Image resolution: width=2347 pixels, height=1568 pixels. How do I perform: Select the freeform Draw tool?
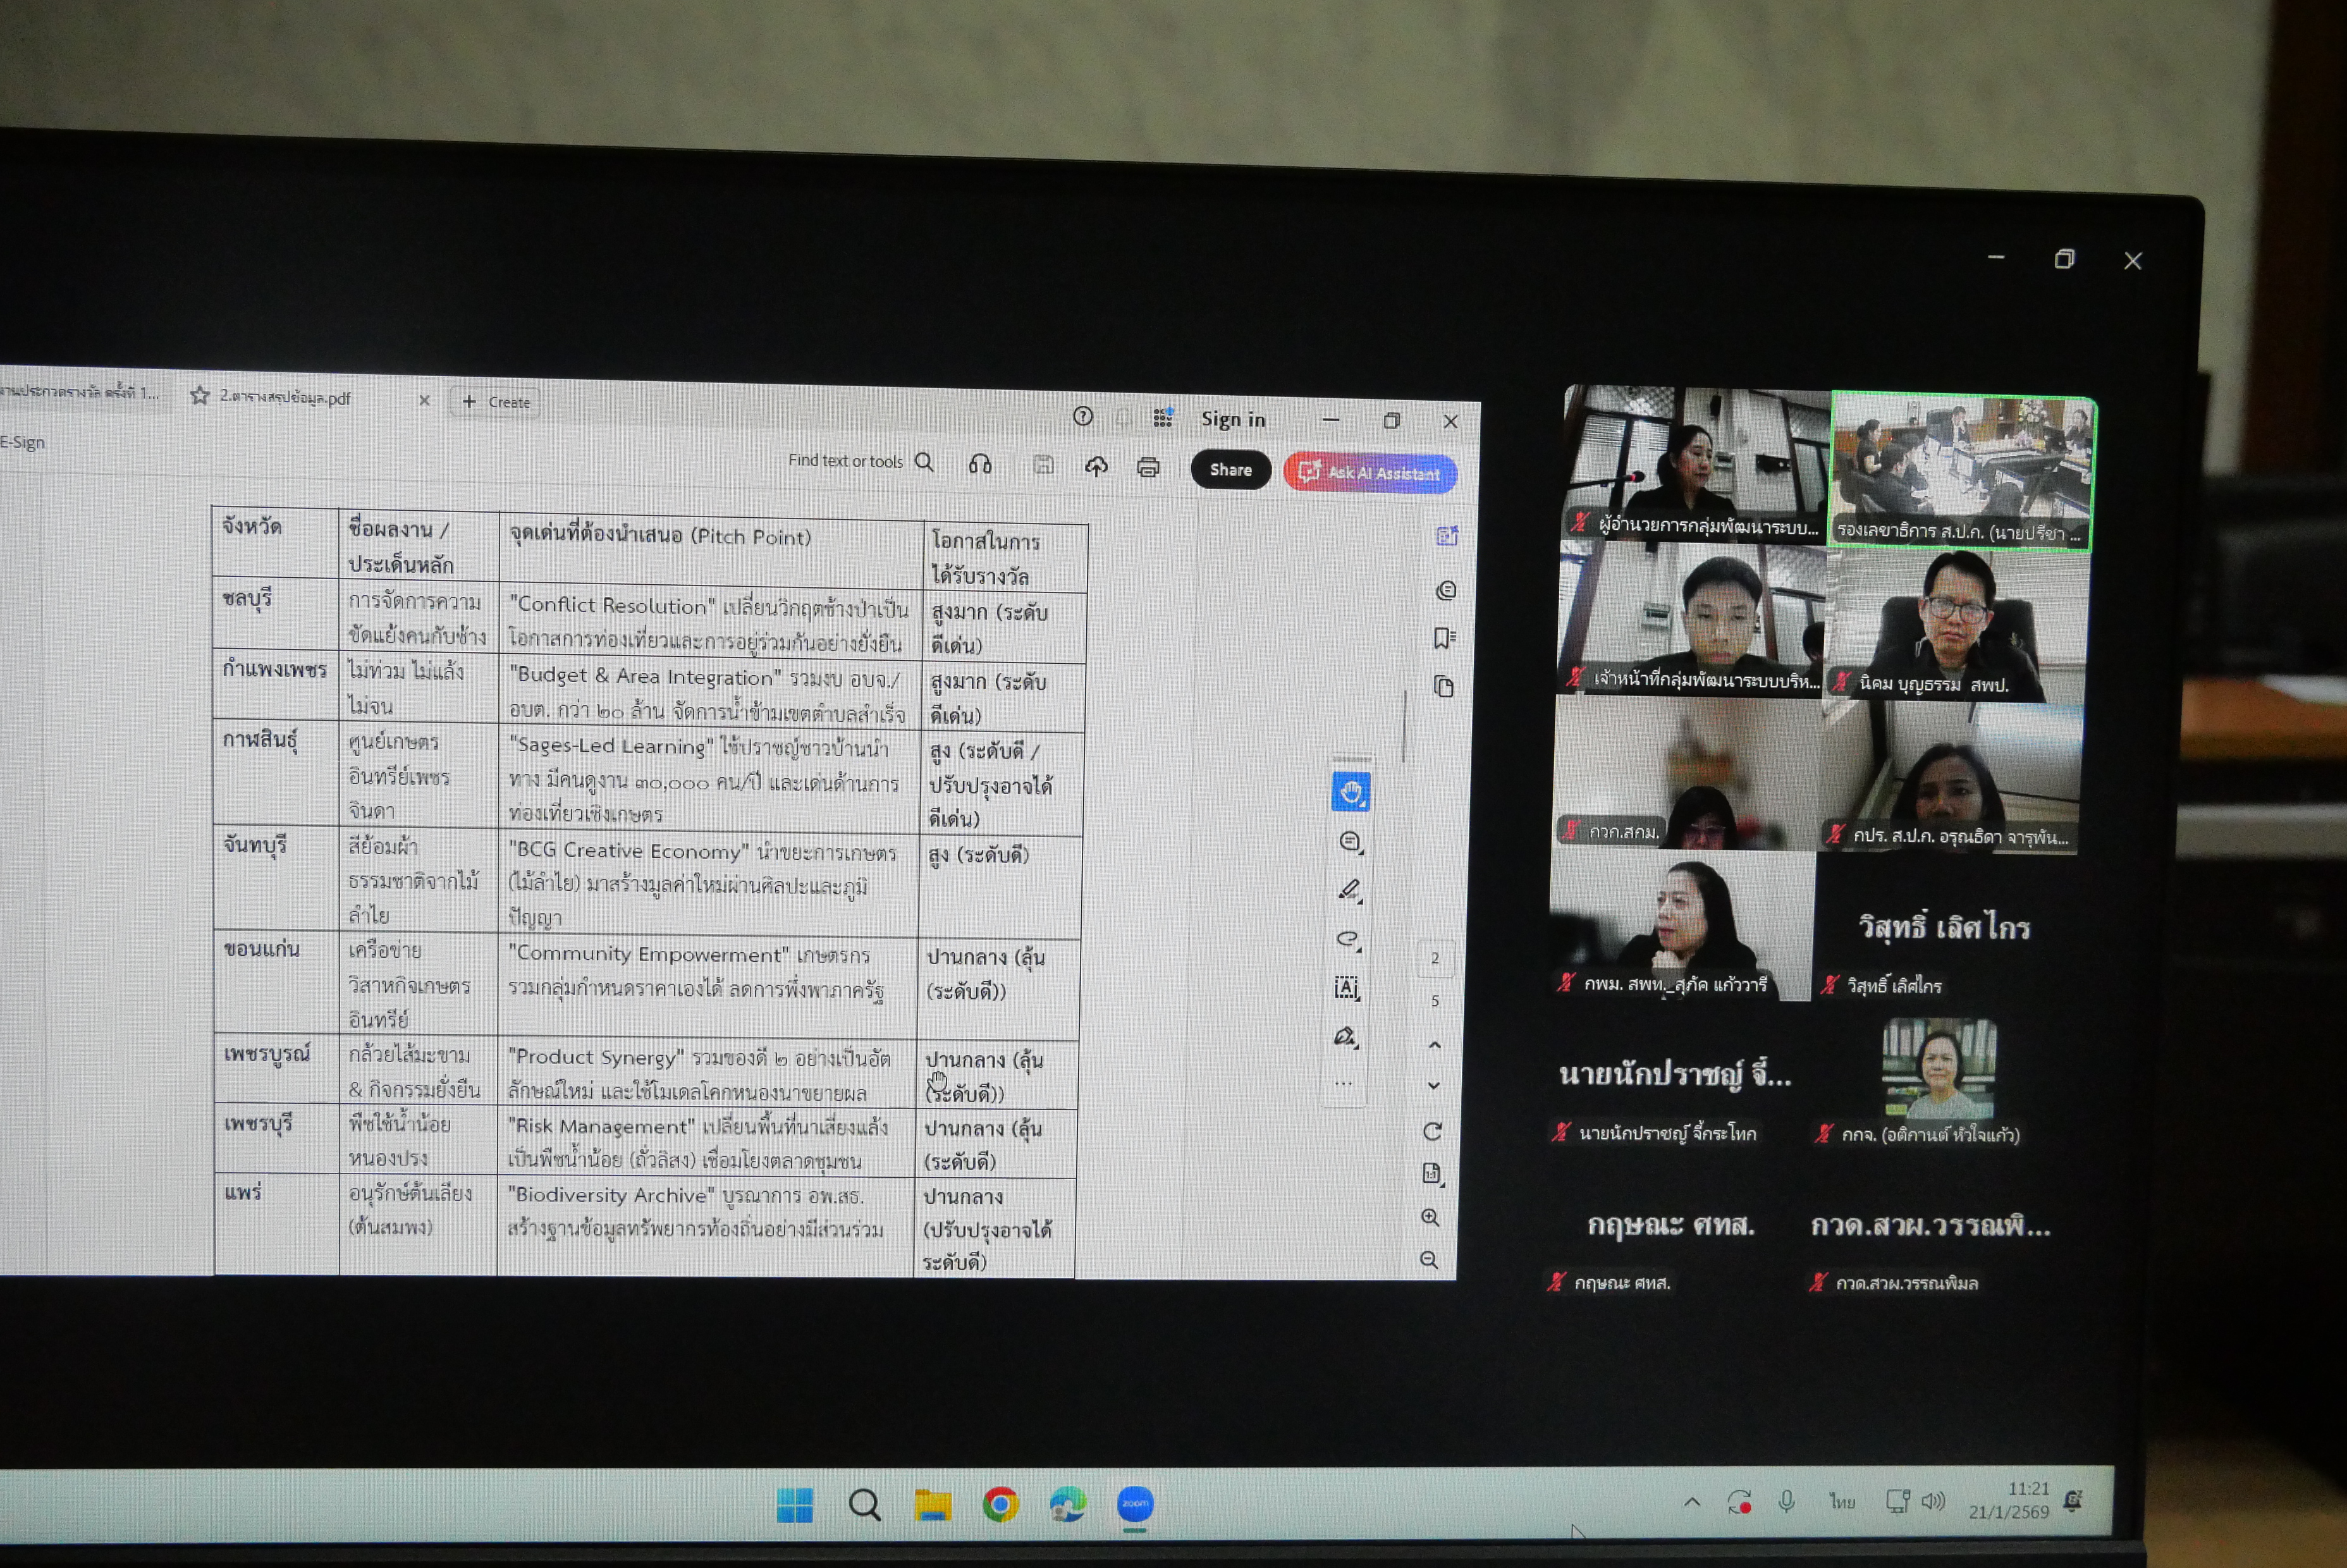point(1349,937)
